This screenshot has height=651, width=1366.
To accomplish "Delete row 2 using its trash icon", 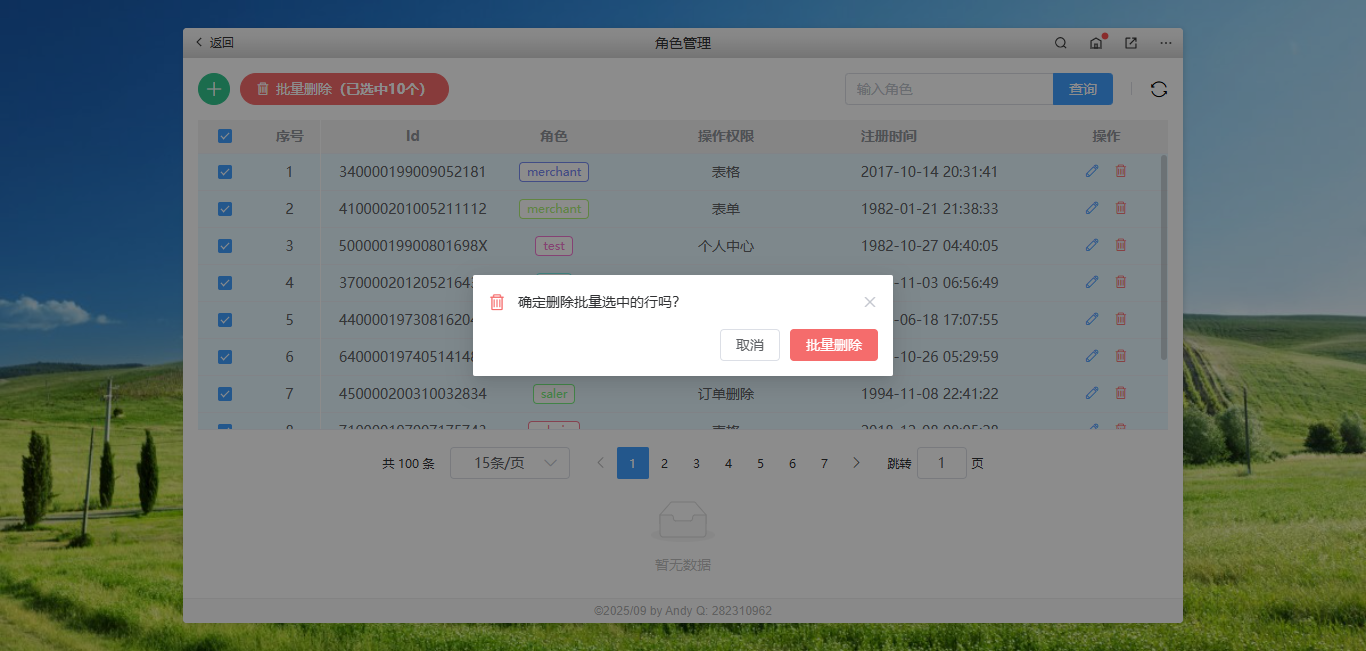I will [x=1120, y=208].
